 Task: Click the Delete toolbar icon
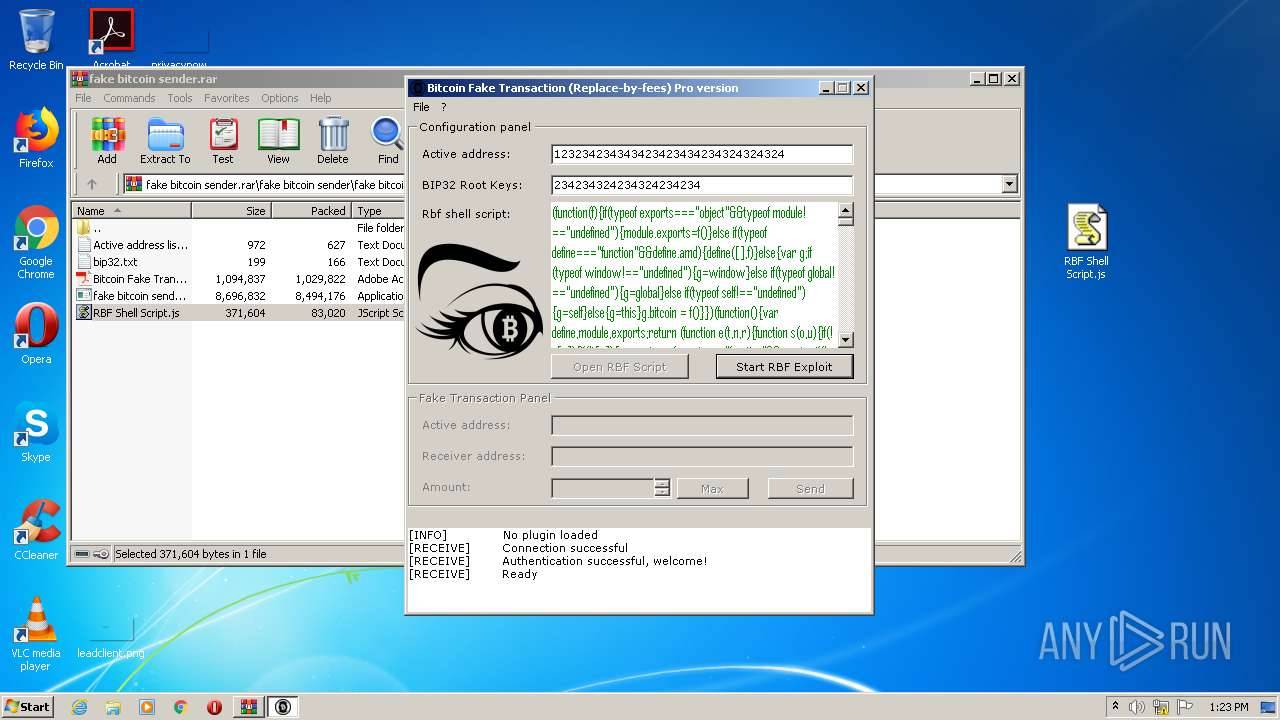tap(333, 140)
